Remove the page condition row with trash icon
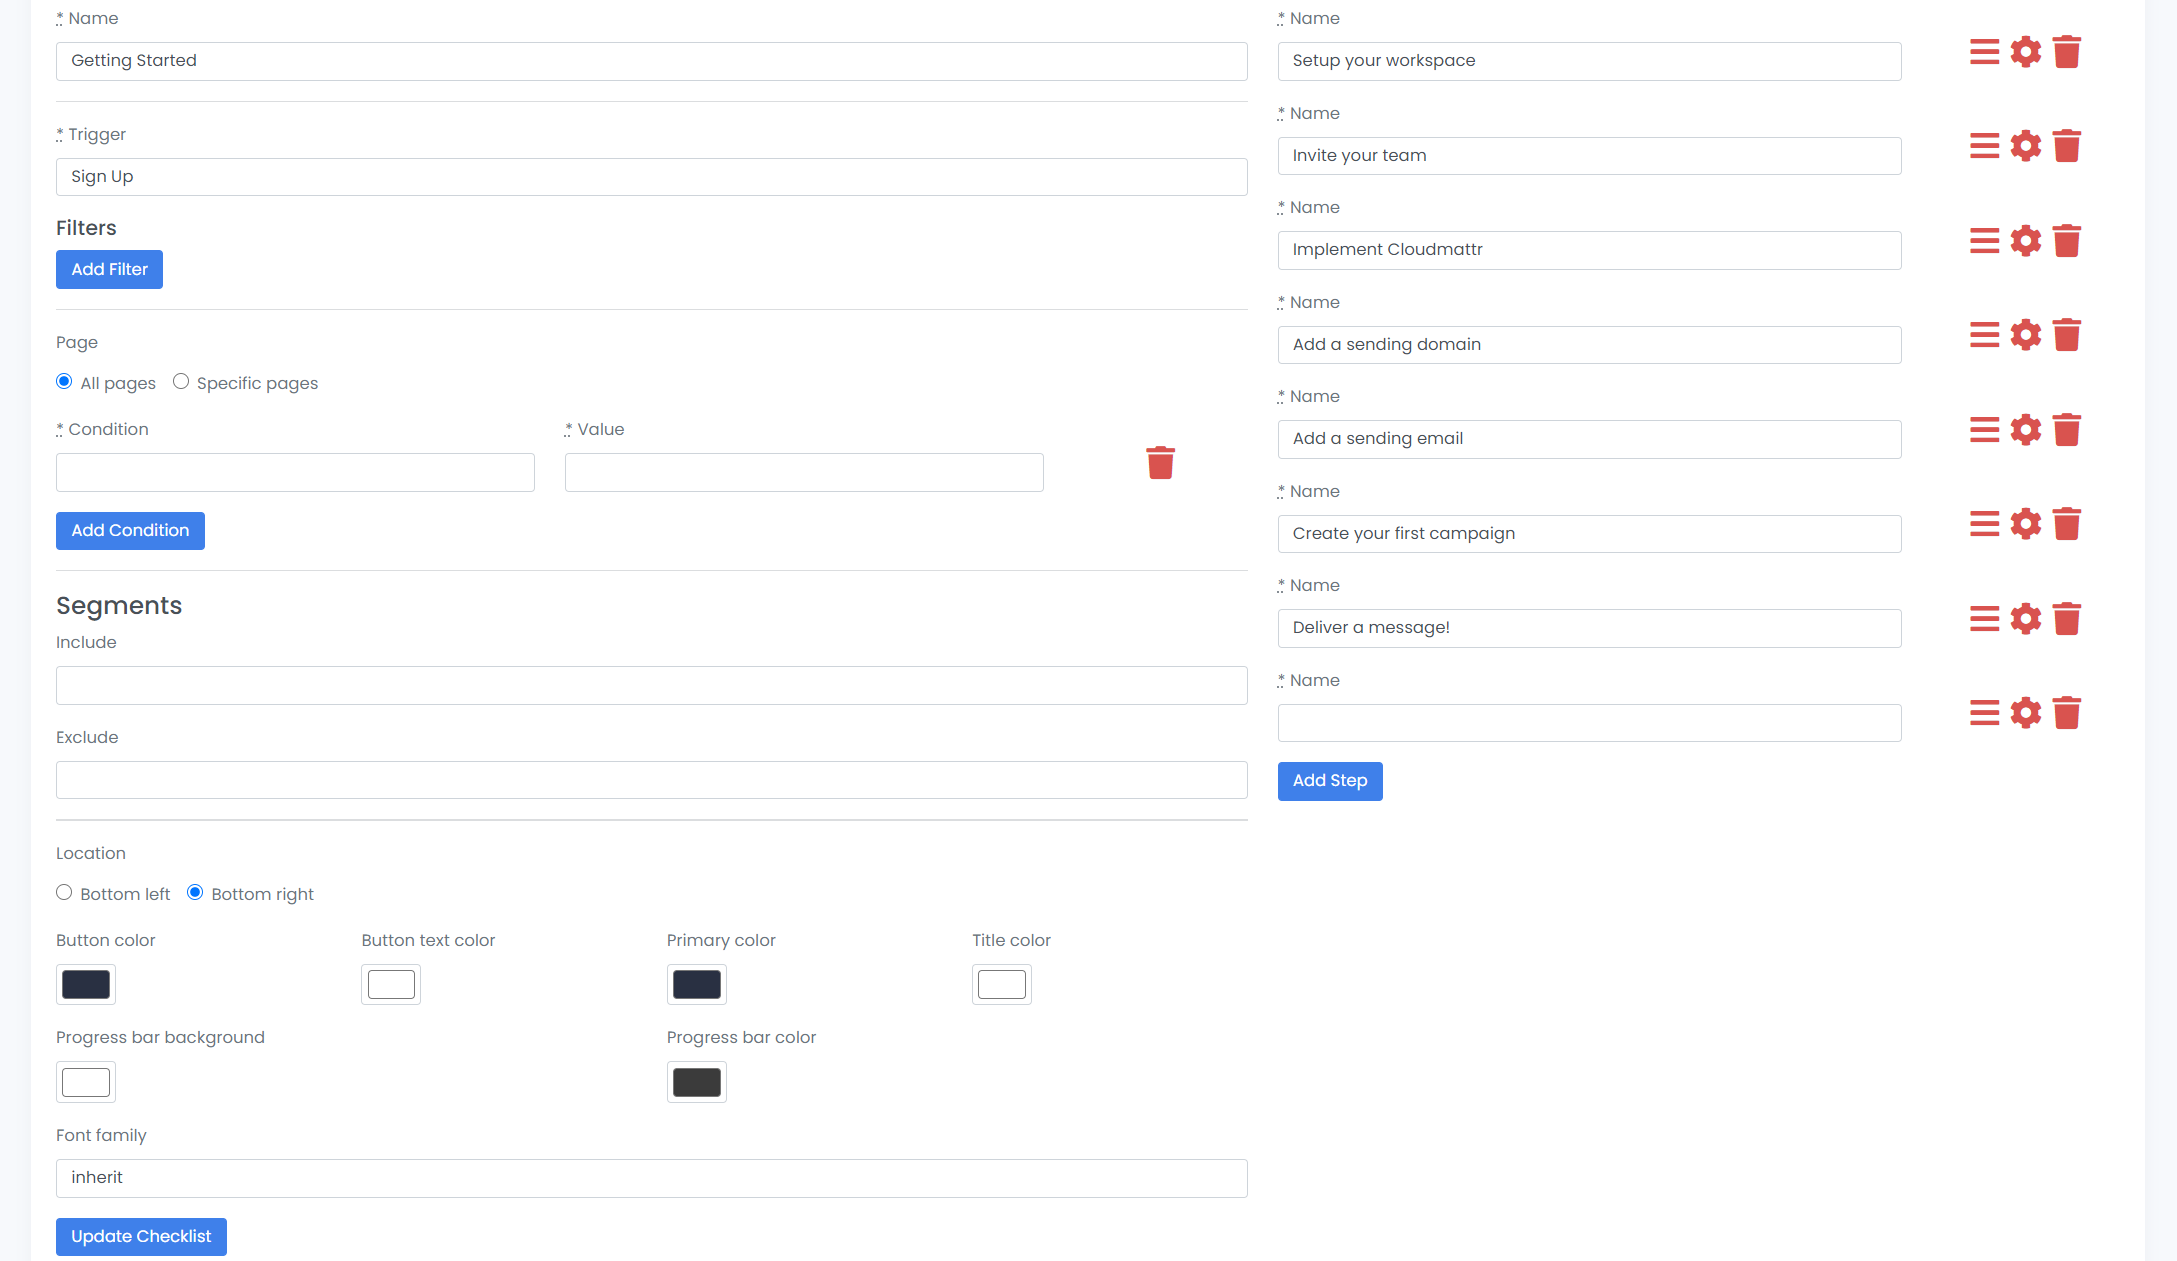 pyautogui.click(x=1160, y=463)
